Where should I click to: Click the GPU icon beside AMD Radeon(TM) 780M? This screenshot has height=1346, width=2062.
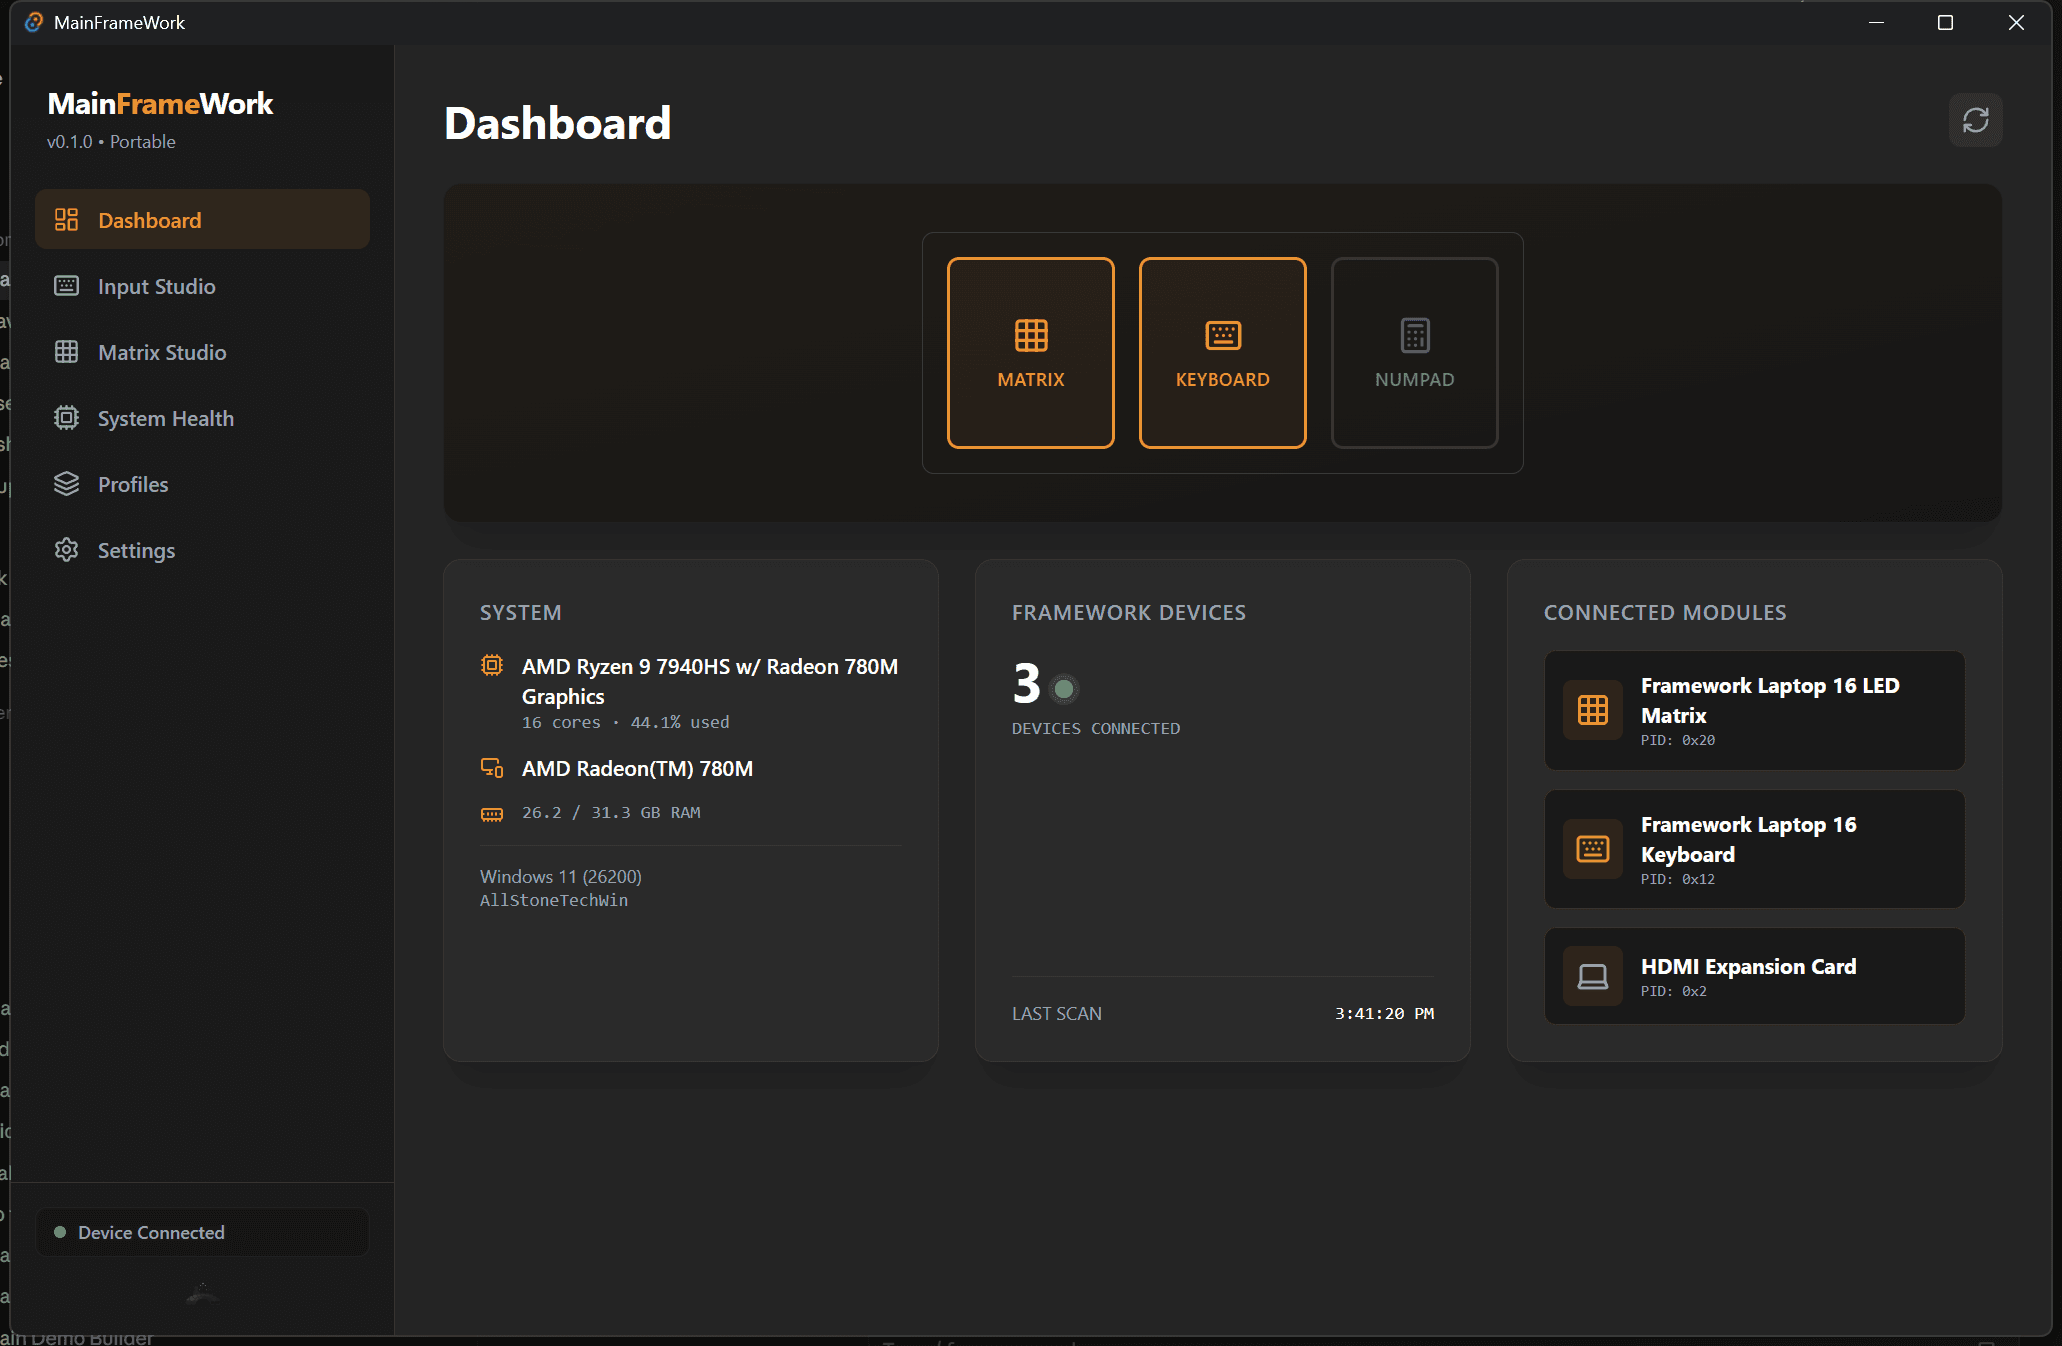pyautogui.click(x=492, y=768)
